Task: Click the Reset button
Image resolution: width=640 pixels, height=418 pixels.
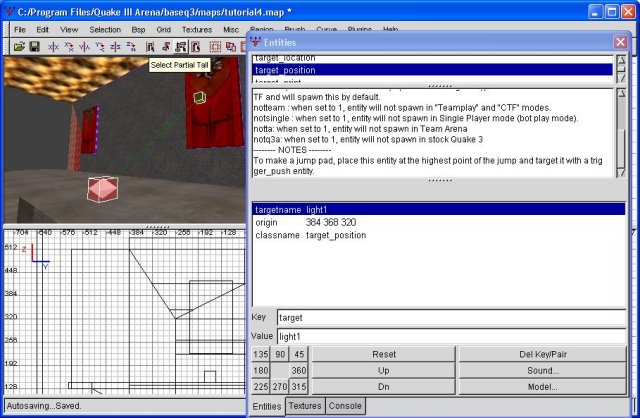Action: (384, 354)
